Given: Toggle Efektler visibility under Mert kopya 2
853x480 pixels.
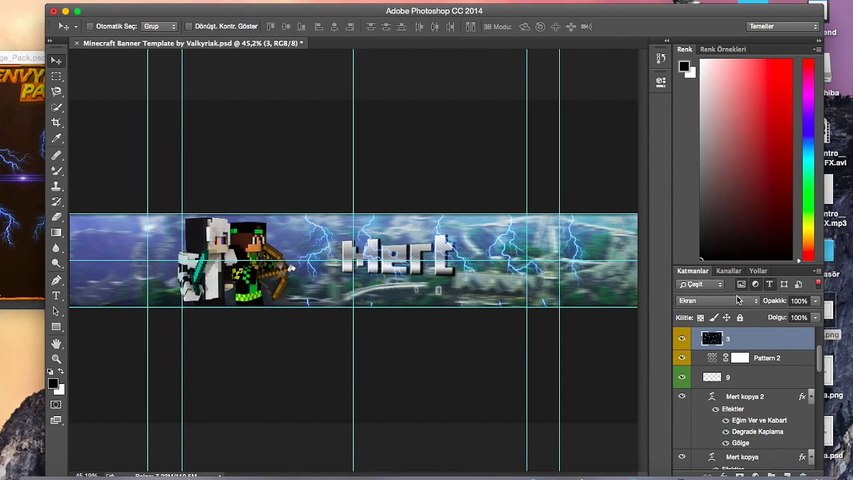Looking at the screenshot, I should 716,409.
